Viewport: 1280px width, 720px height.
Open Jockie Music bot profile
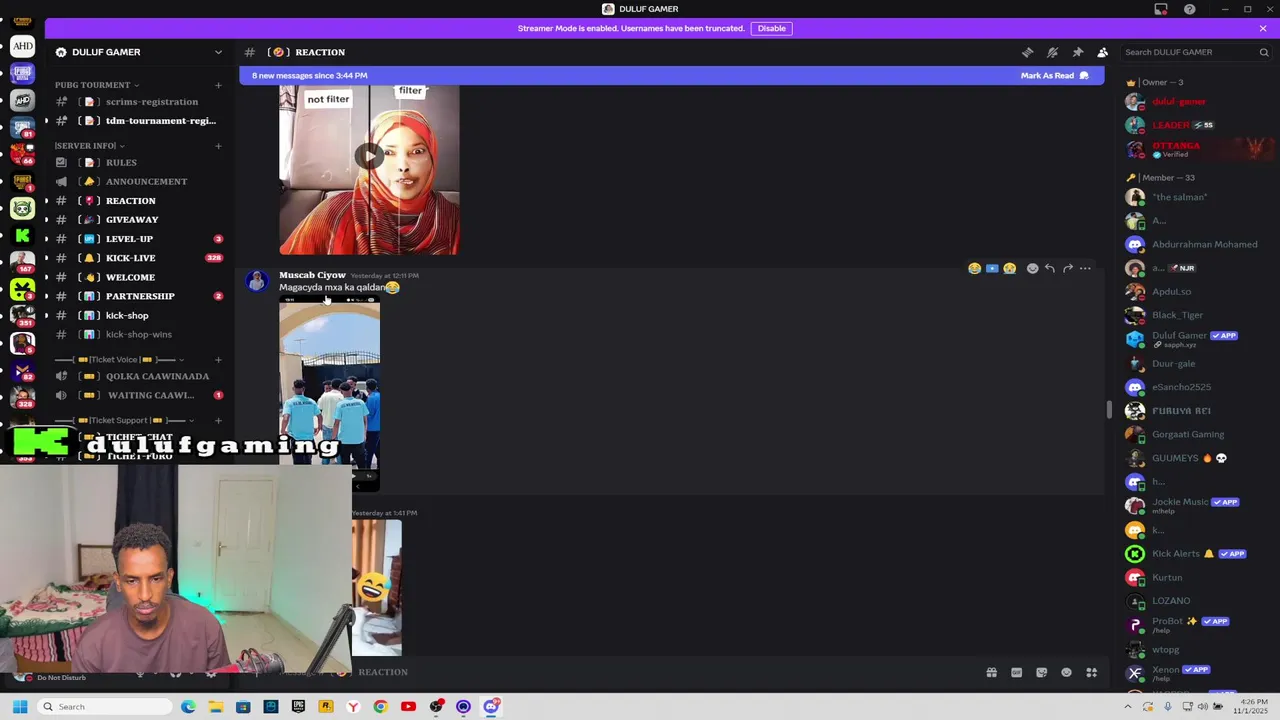coord(1198,506)
